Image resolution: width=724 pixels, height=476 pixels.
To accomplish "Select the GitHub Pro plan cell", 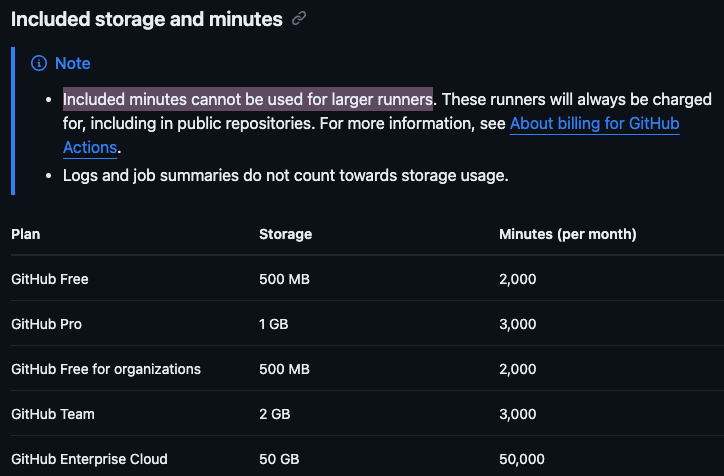I will 47,324.
